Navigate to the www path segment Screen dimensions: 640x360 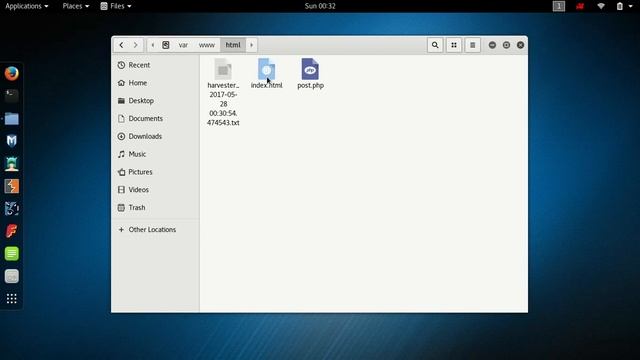click(x=207, y=45)
